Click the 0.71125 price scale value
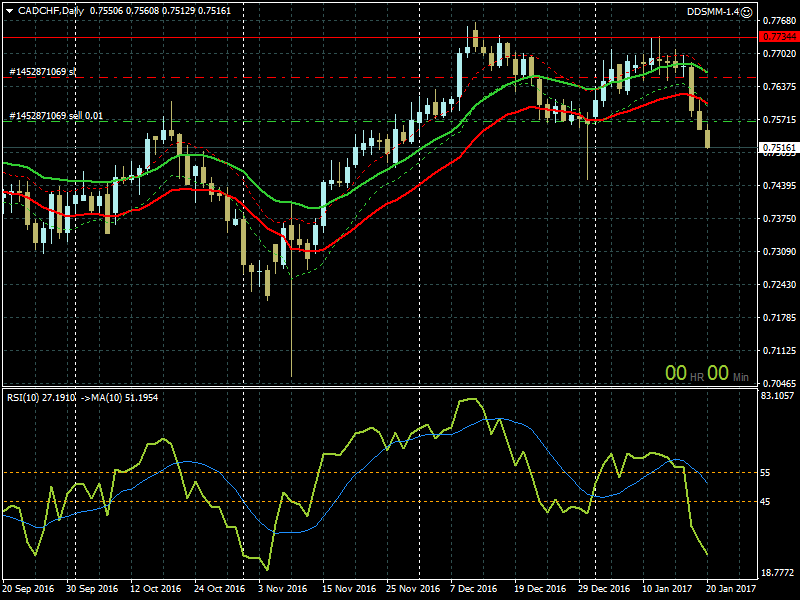 pos(779,351)
